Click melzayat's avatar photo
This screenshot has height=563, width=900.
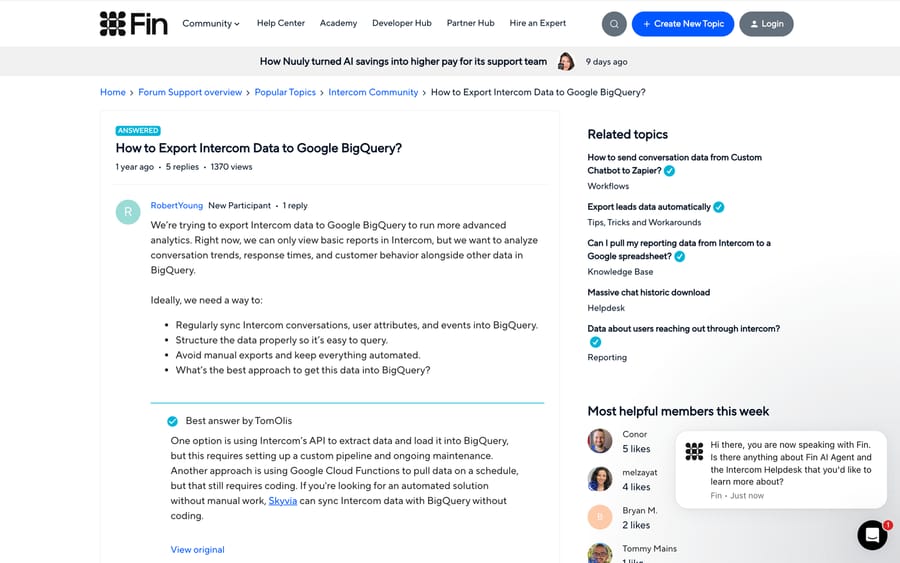pyautogui.click(x=600, y=479)
